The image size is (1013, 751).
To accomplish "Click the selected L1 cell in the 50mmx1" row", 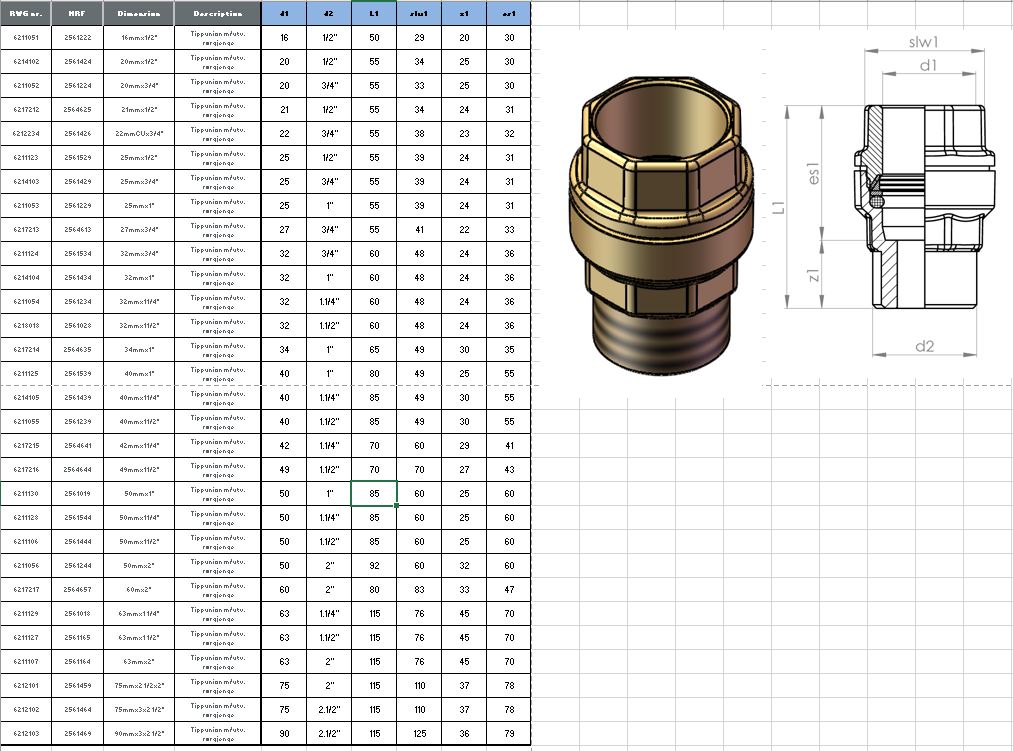I will click(374, 494).
